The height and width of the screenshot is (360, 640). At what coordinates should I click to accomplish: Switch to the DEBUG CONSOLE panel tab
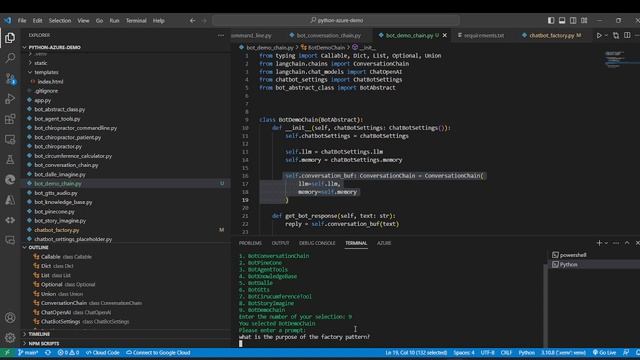point(317,243)
